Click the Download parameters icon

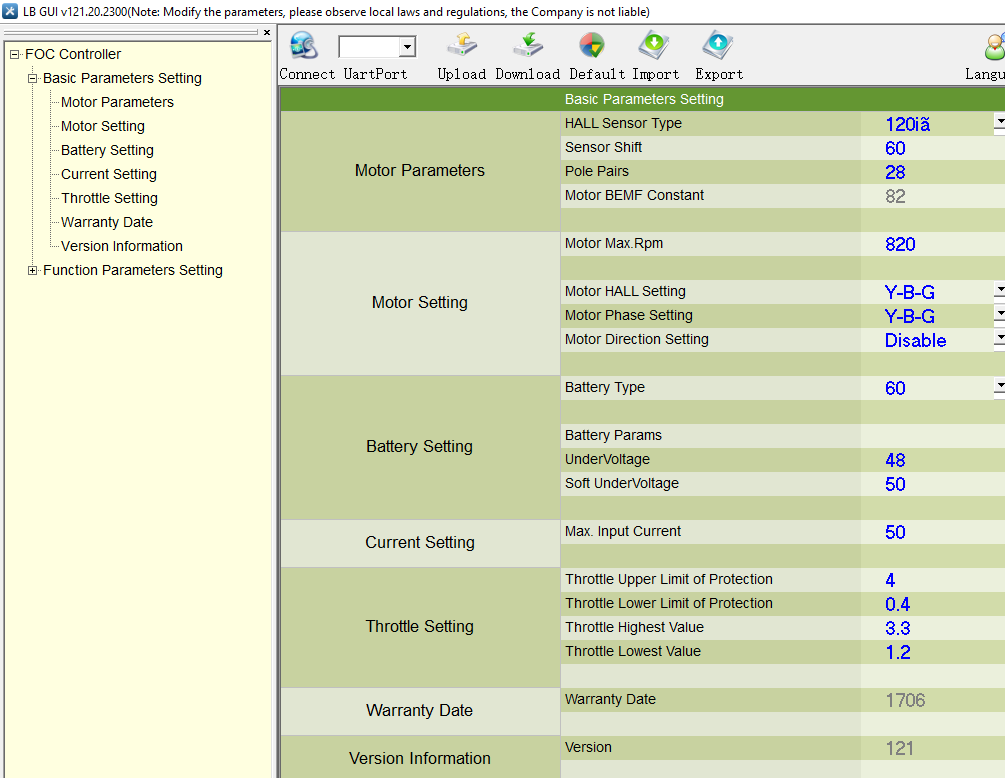[527, 47]
